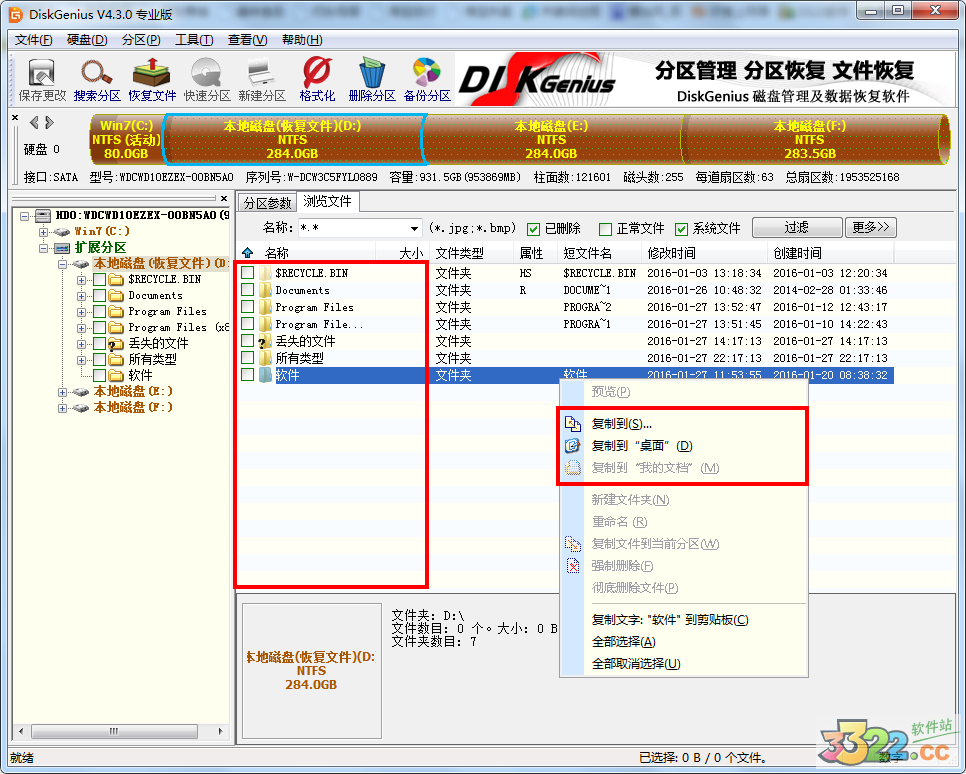Open the 名称 filter dropdown
Image resolution: width=966 pixels, height=774 pixels.
point(414,229)
